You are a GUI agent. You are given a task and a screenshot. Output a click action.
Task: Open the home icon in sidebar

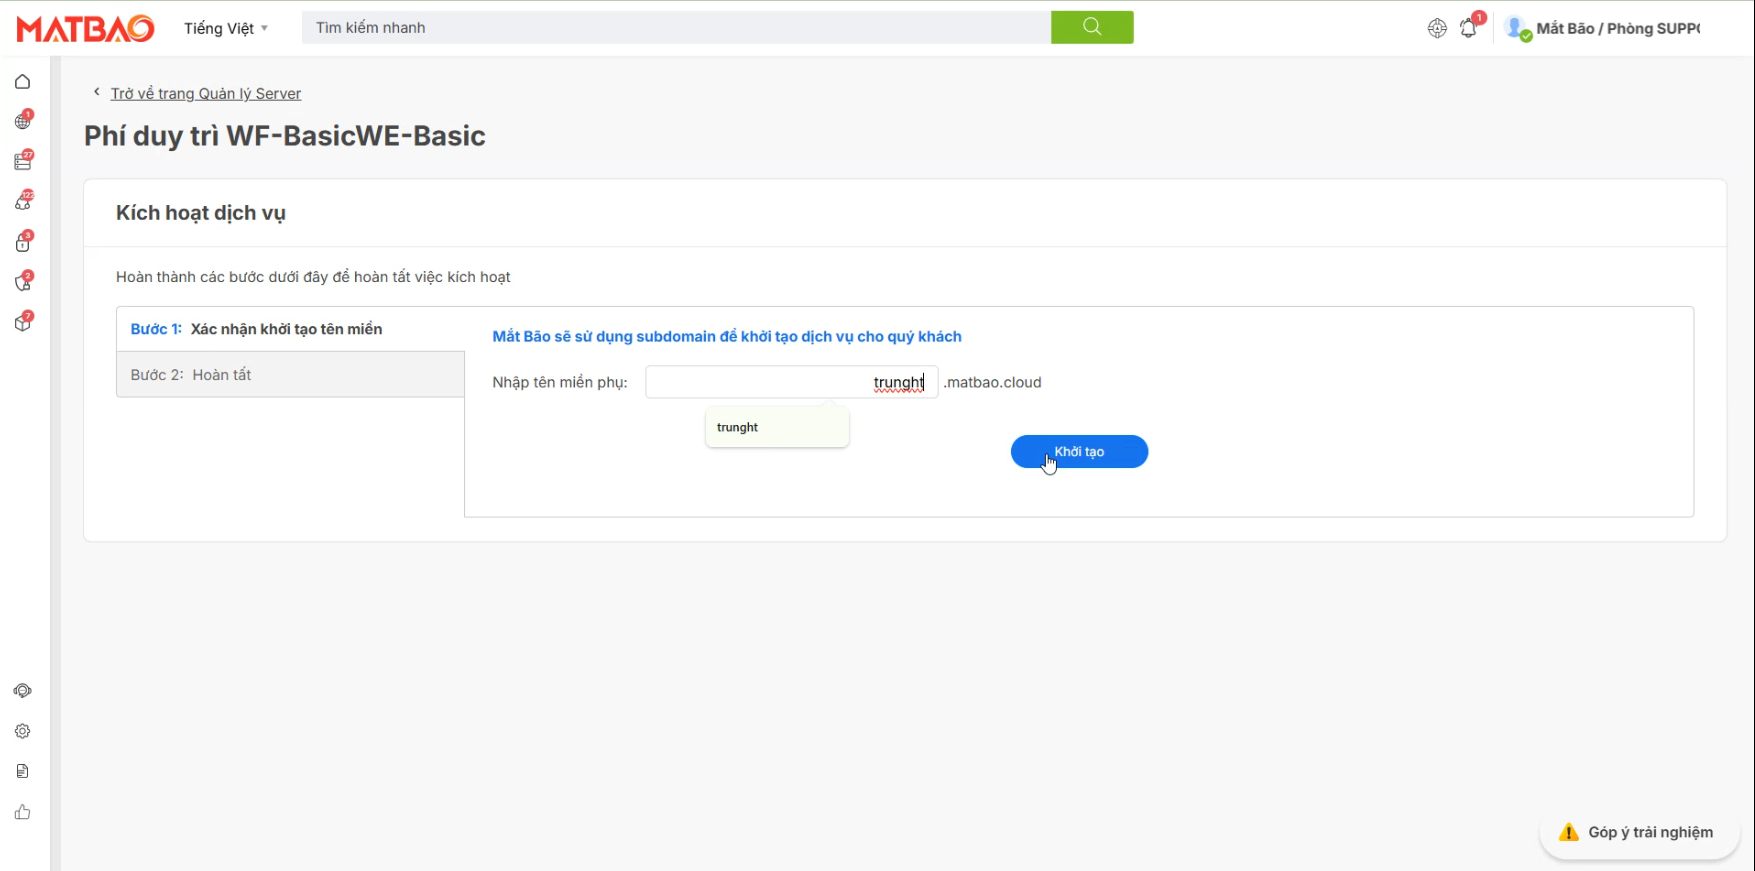pos(23,82)
